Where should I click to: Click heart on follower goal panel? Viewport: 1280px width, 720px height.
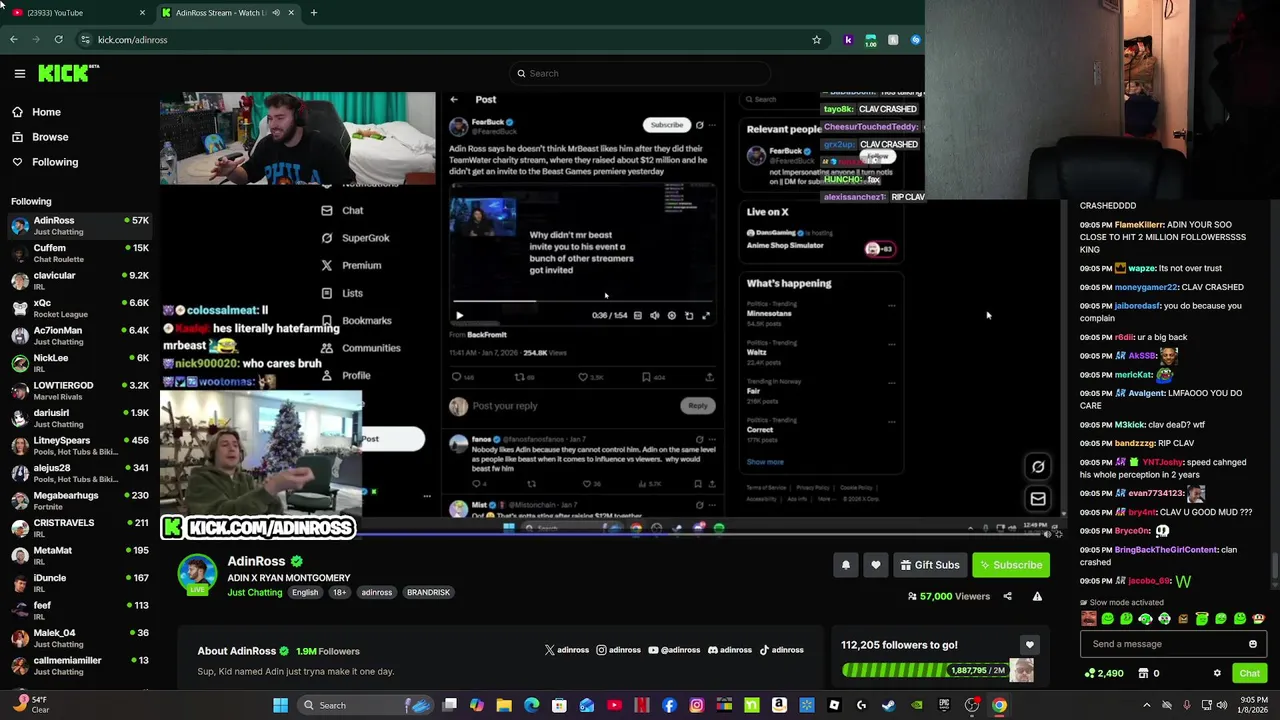click(x=1029, y=645)
